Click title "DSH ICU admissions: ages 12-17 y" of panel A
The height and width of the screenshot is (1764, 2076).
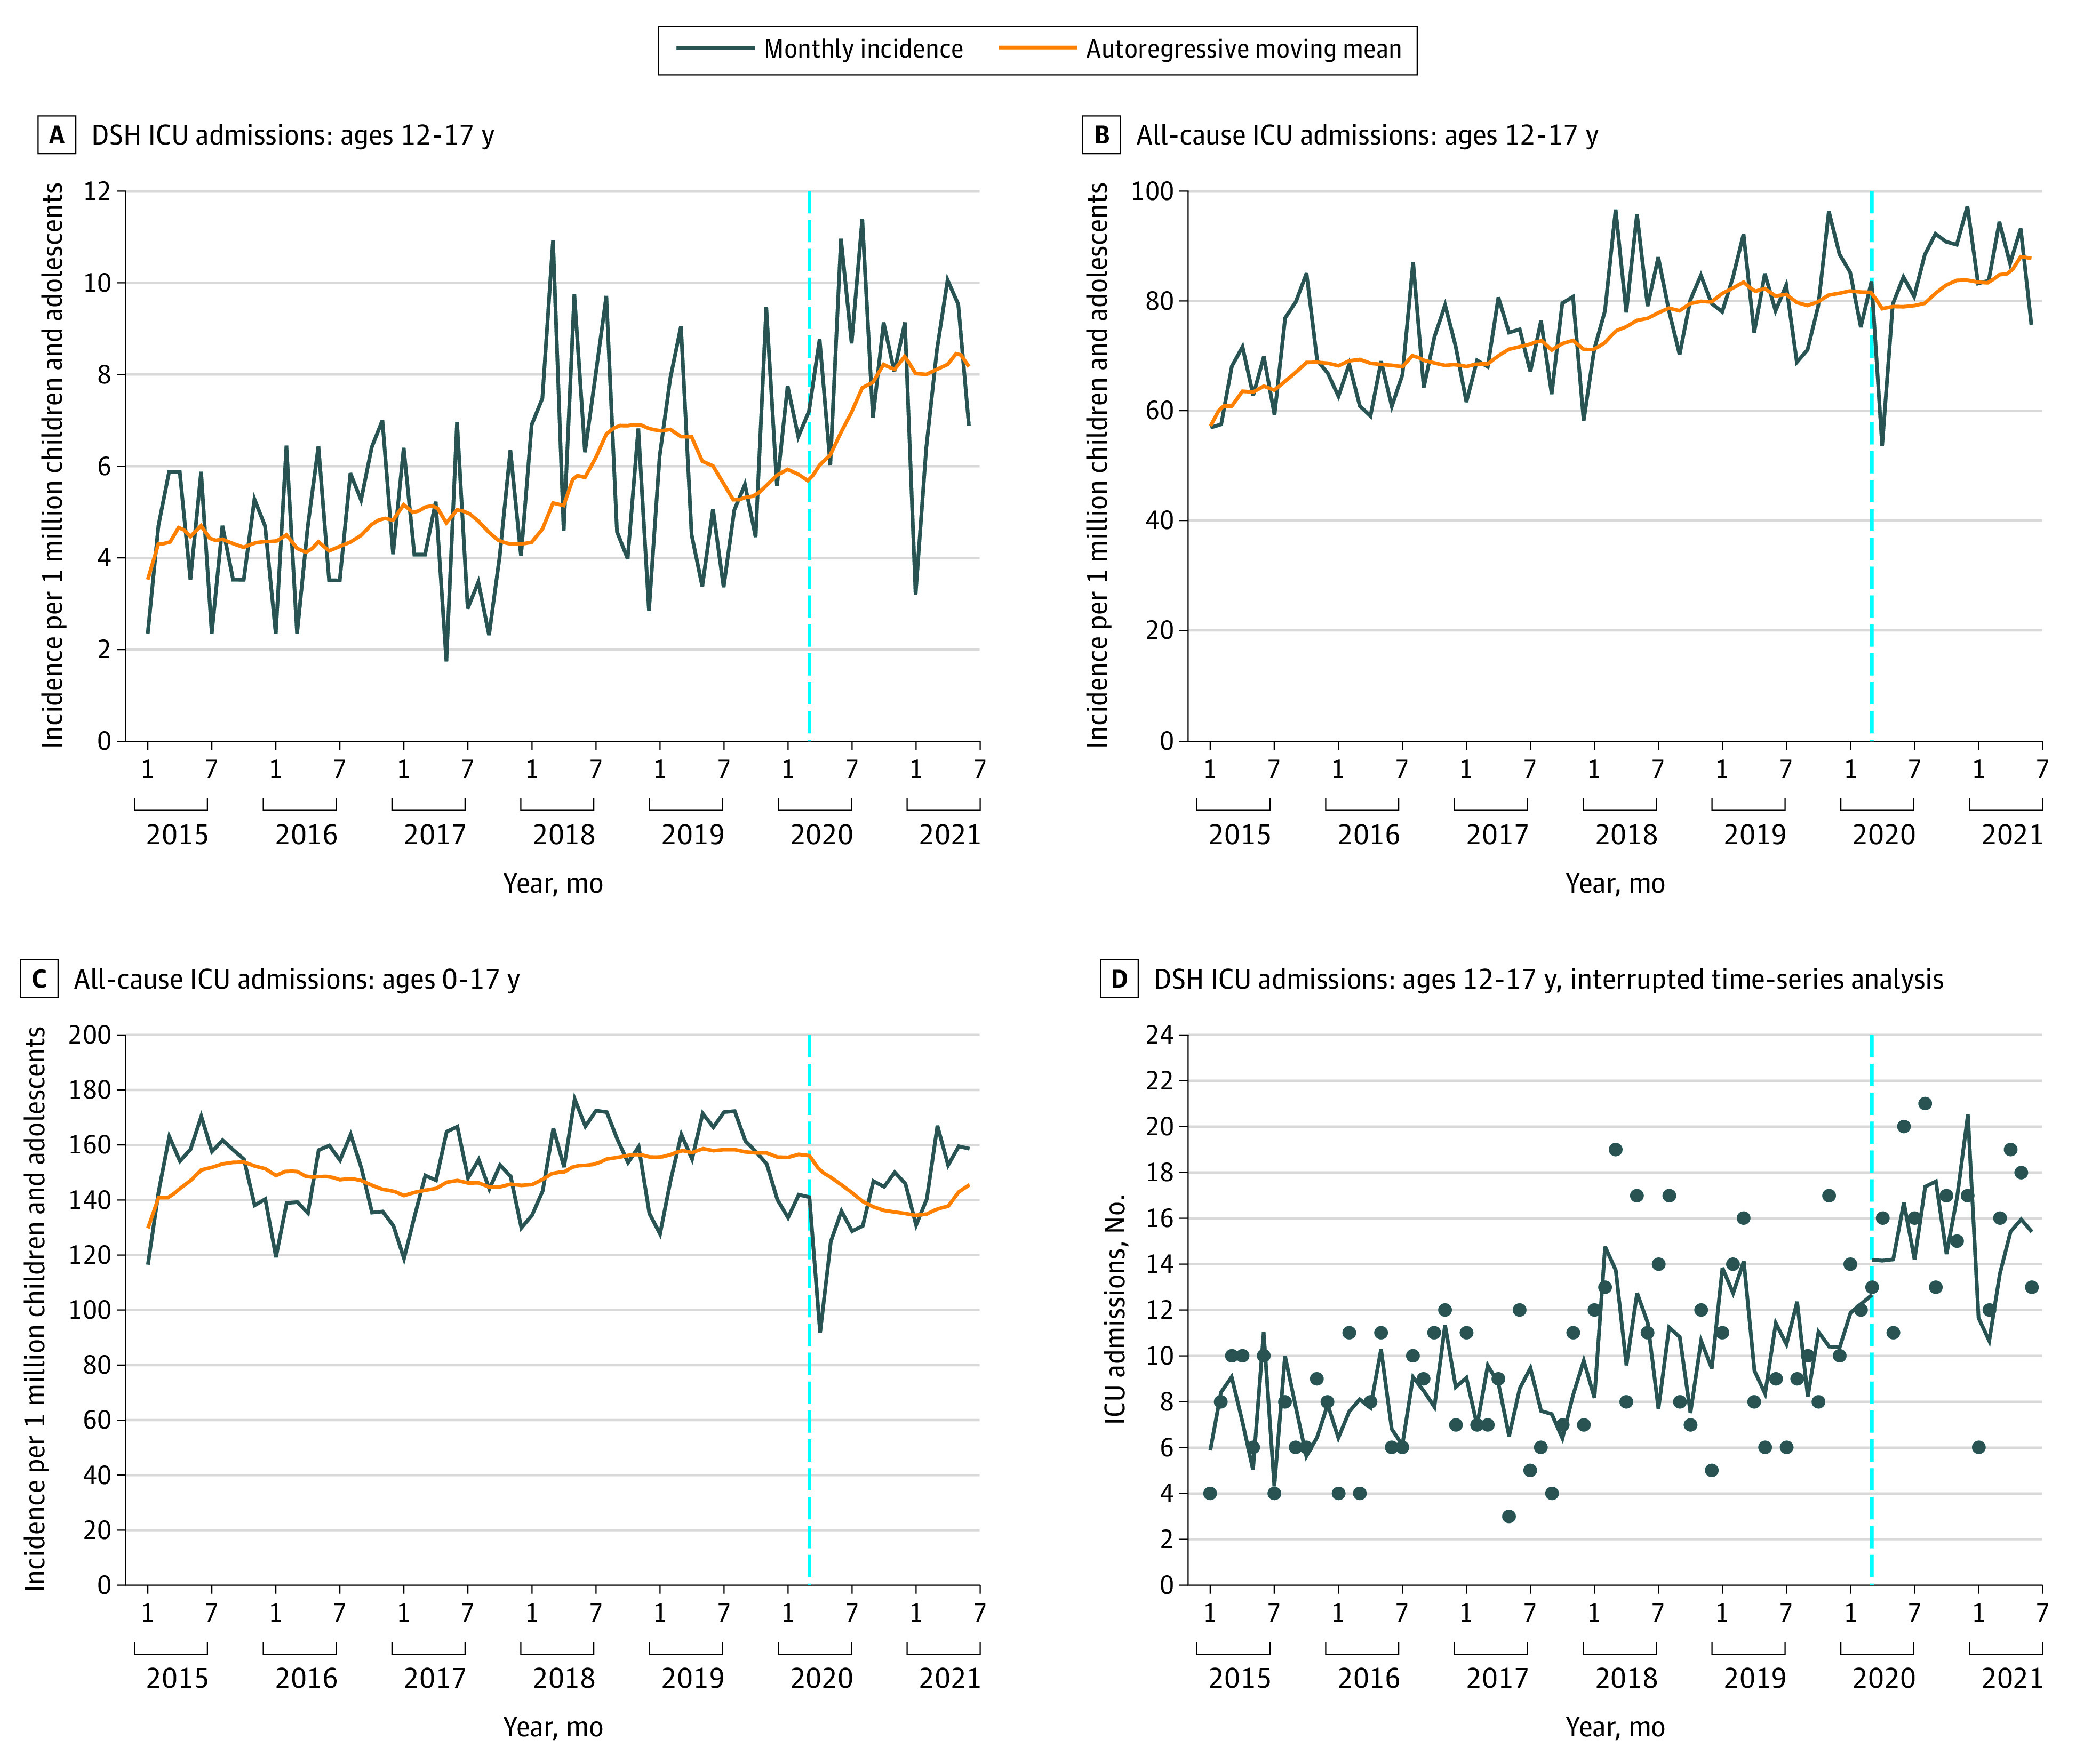click(293, 135)
